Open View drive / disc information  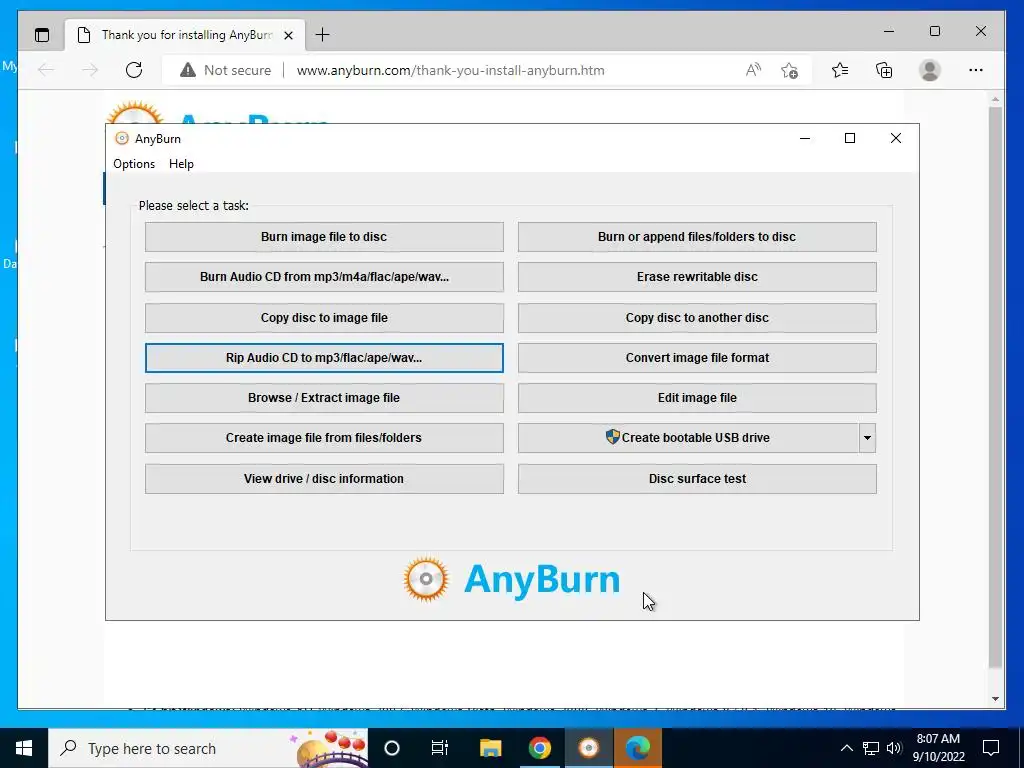(324, 479)
